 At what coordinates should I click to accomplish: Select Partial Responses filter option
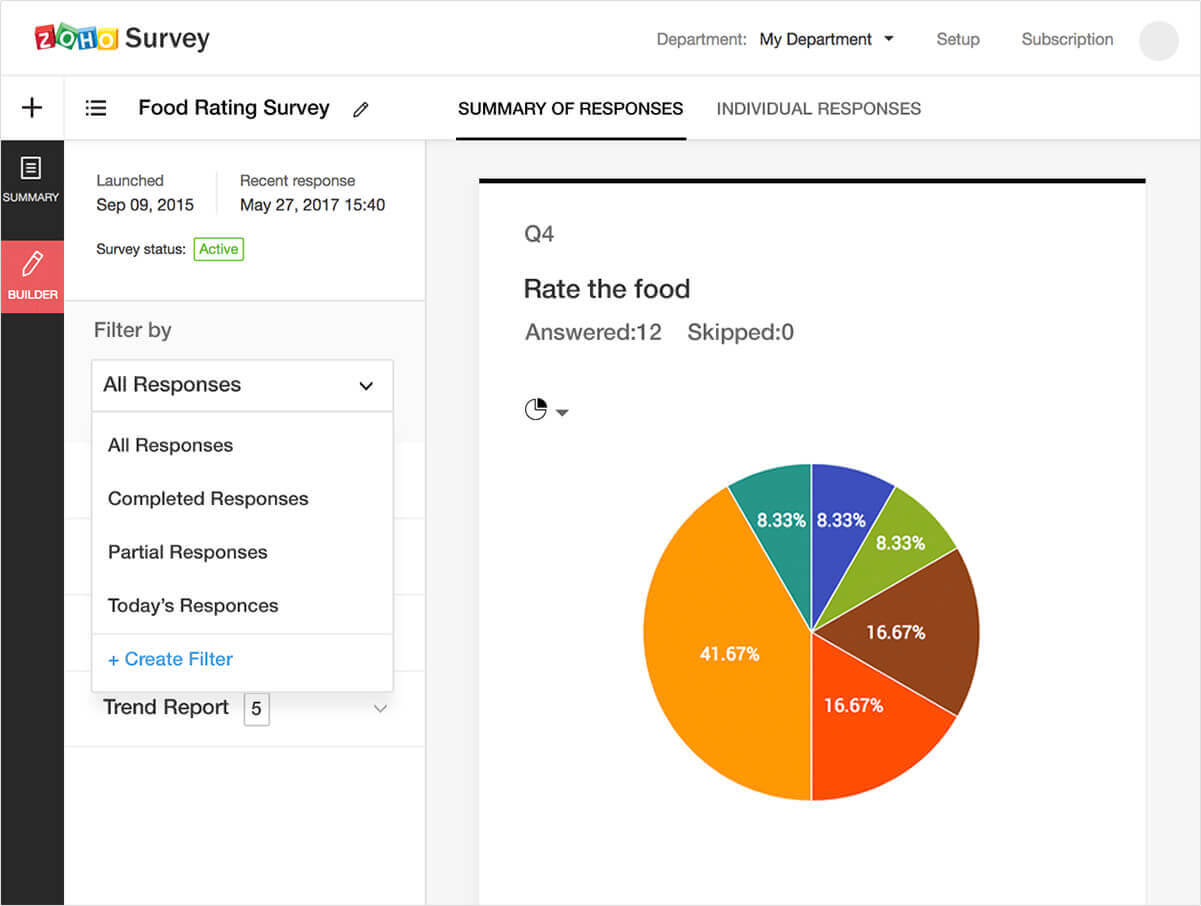187,551
